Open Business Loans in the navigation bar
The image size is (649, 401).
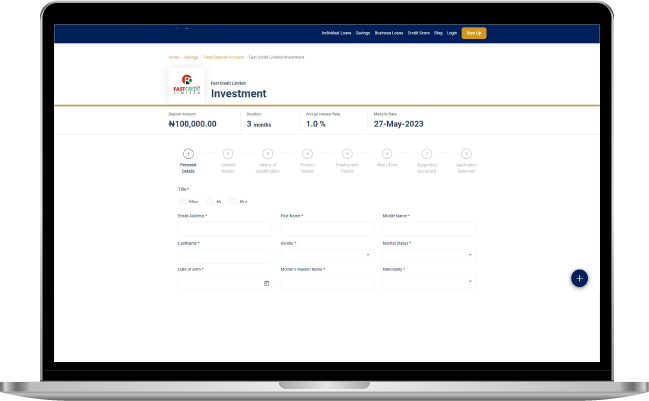tap(389, 33)
